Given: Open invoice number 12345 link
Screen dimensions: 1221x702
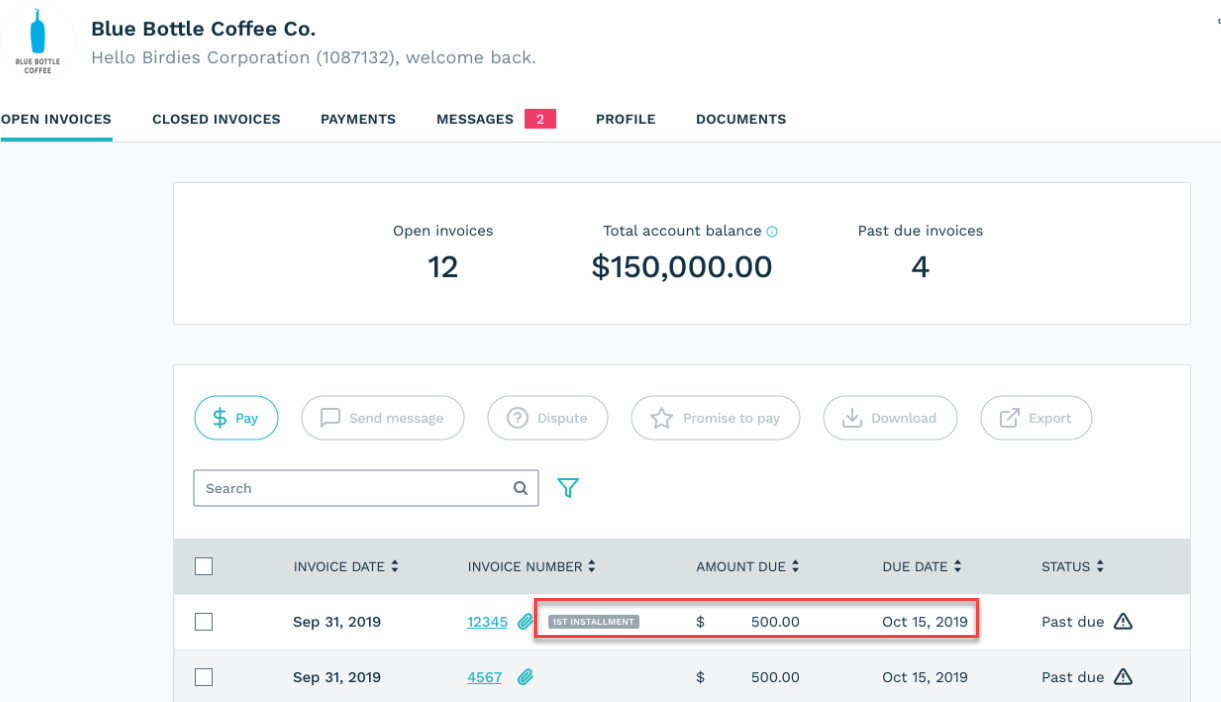Looking at the screenshot, I should pyautogui.click(x=487, y=622).
